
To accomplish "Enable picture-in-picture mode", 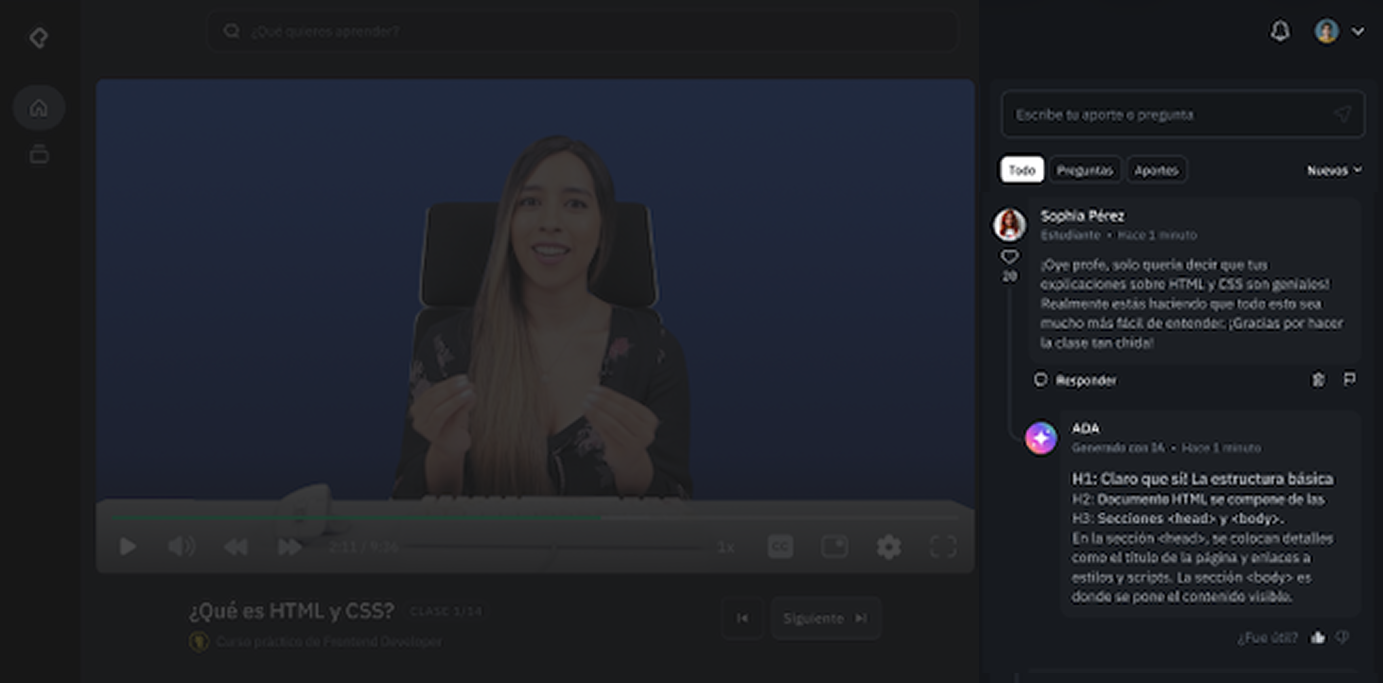I will coord(834,547).
